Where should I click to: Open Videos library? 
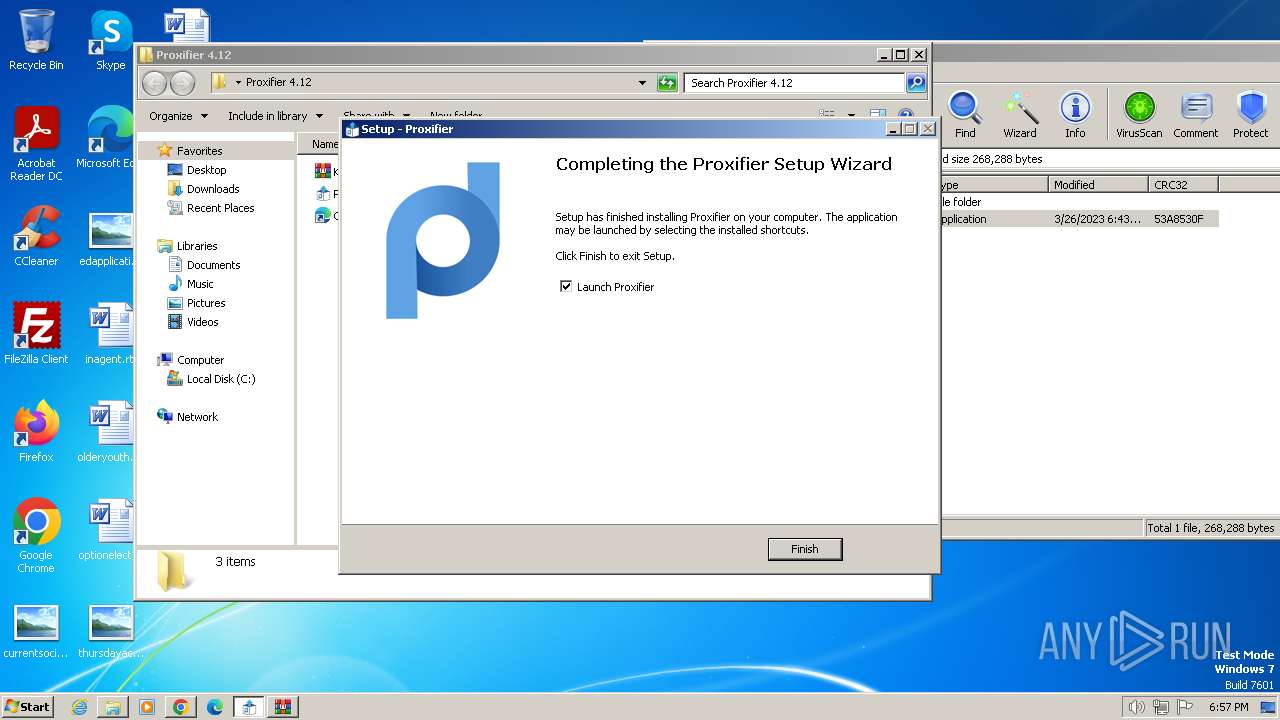(x=202, y=322)
